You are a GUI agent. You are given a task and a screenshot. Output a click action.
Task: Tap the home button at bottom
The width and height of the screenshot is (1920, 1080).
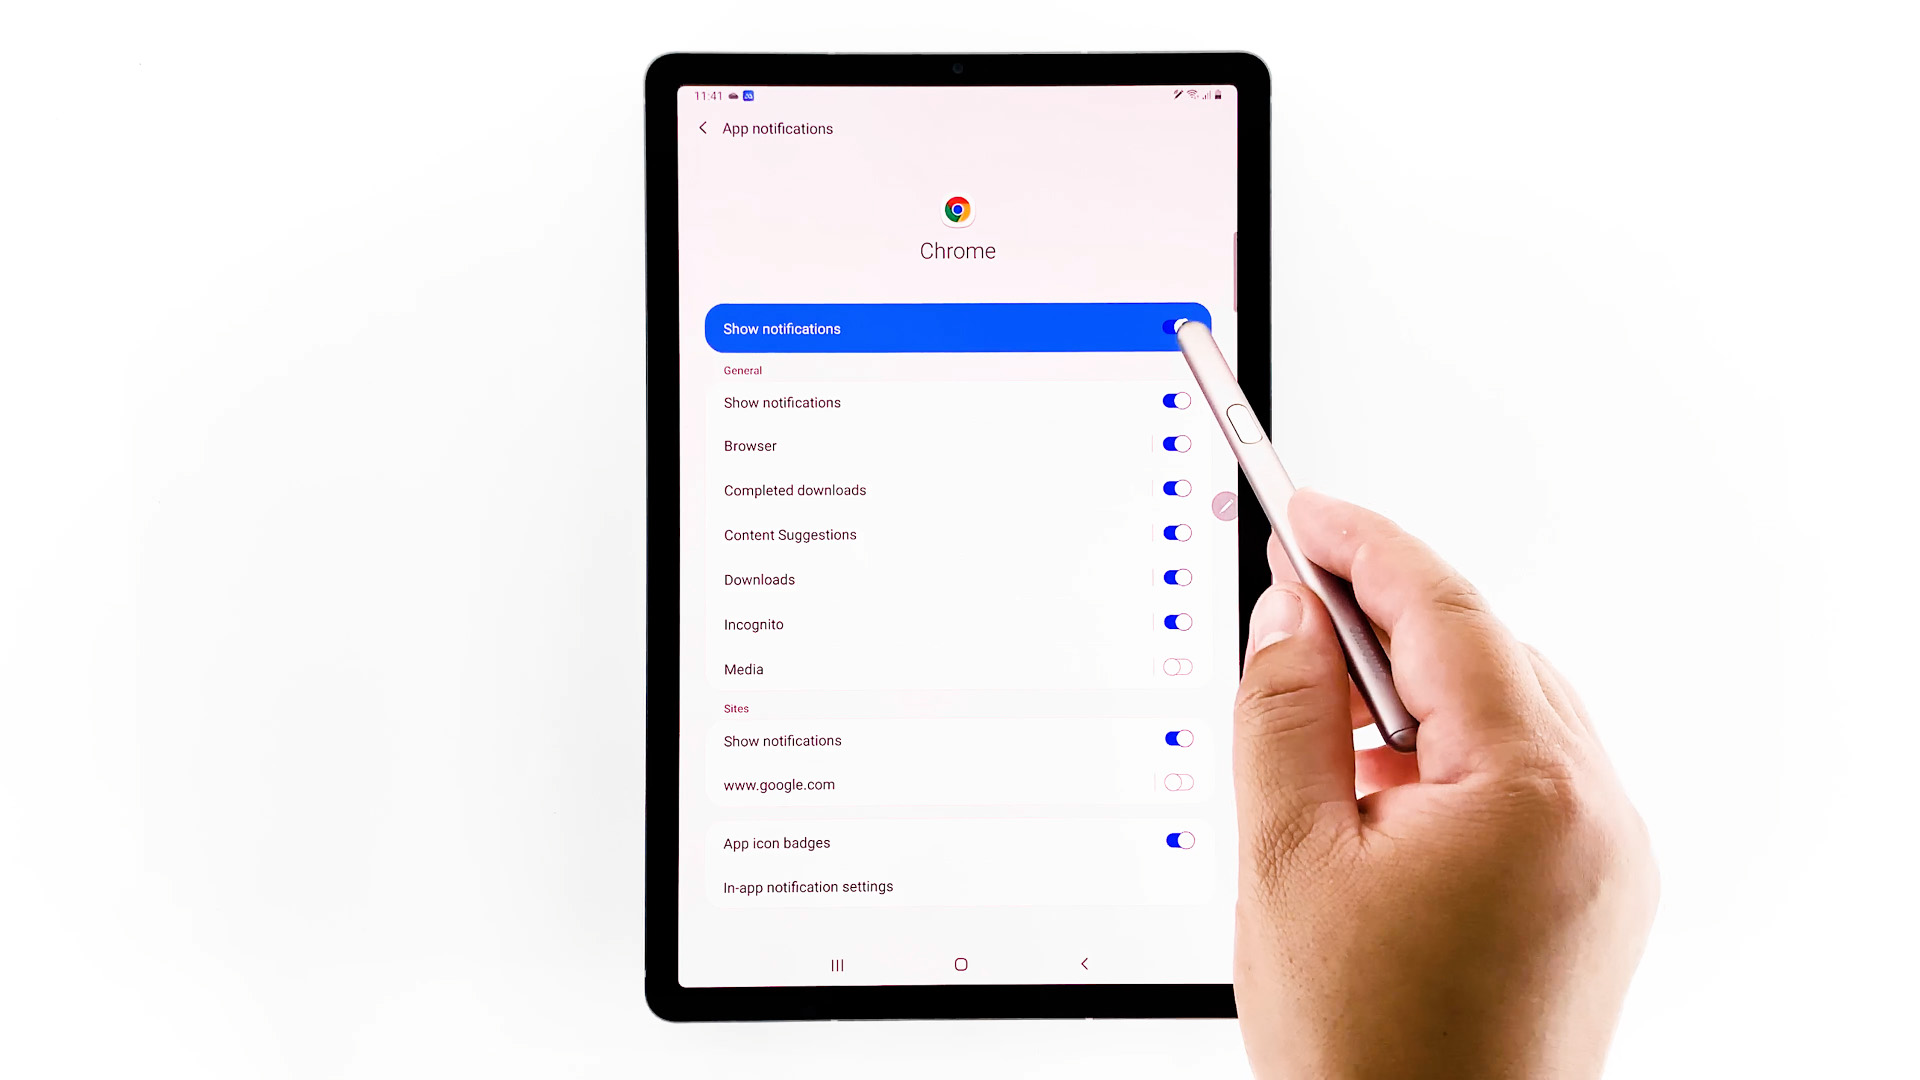[959, 964]
